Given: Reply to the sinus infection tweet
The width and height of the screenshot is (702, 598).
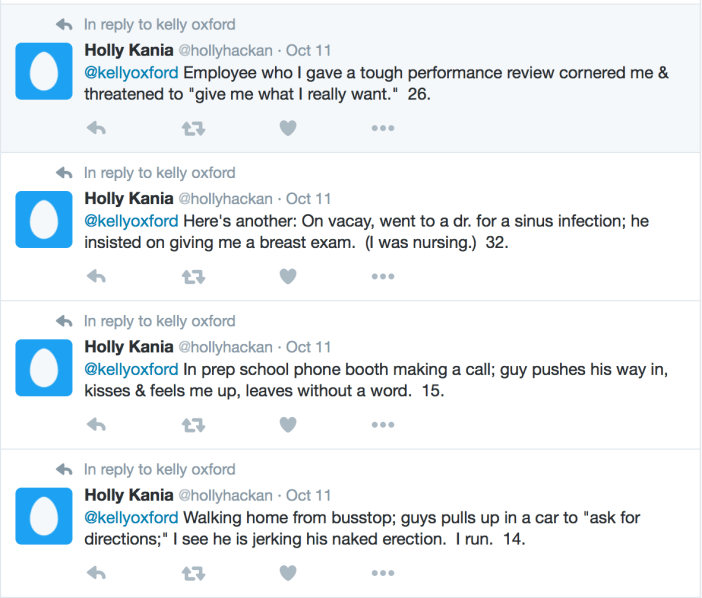Looking at the screenshot, I should coord(97,277).
